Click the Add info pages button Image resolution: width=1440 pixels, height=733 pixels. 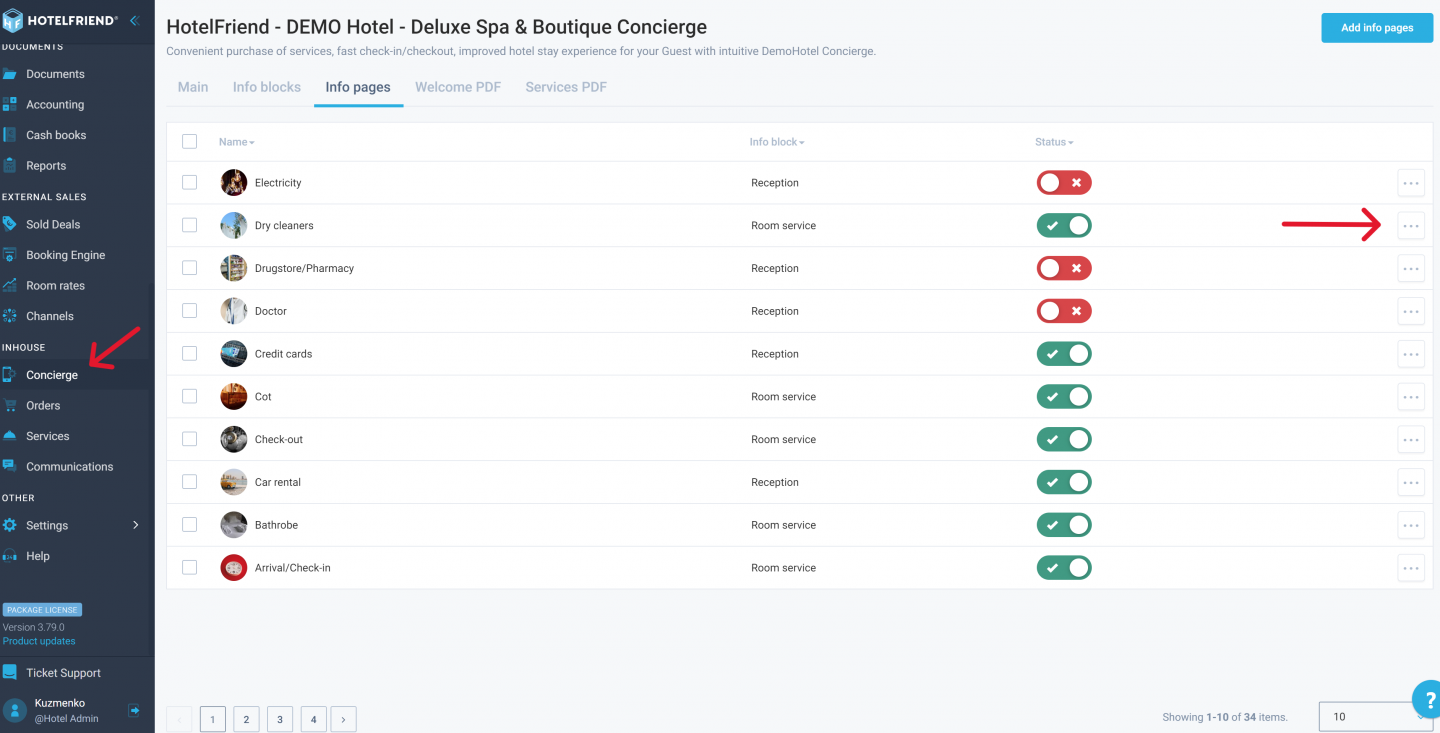(x=1377, y=28)
